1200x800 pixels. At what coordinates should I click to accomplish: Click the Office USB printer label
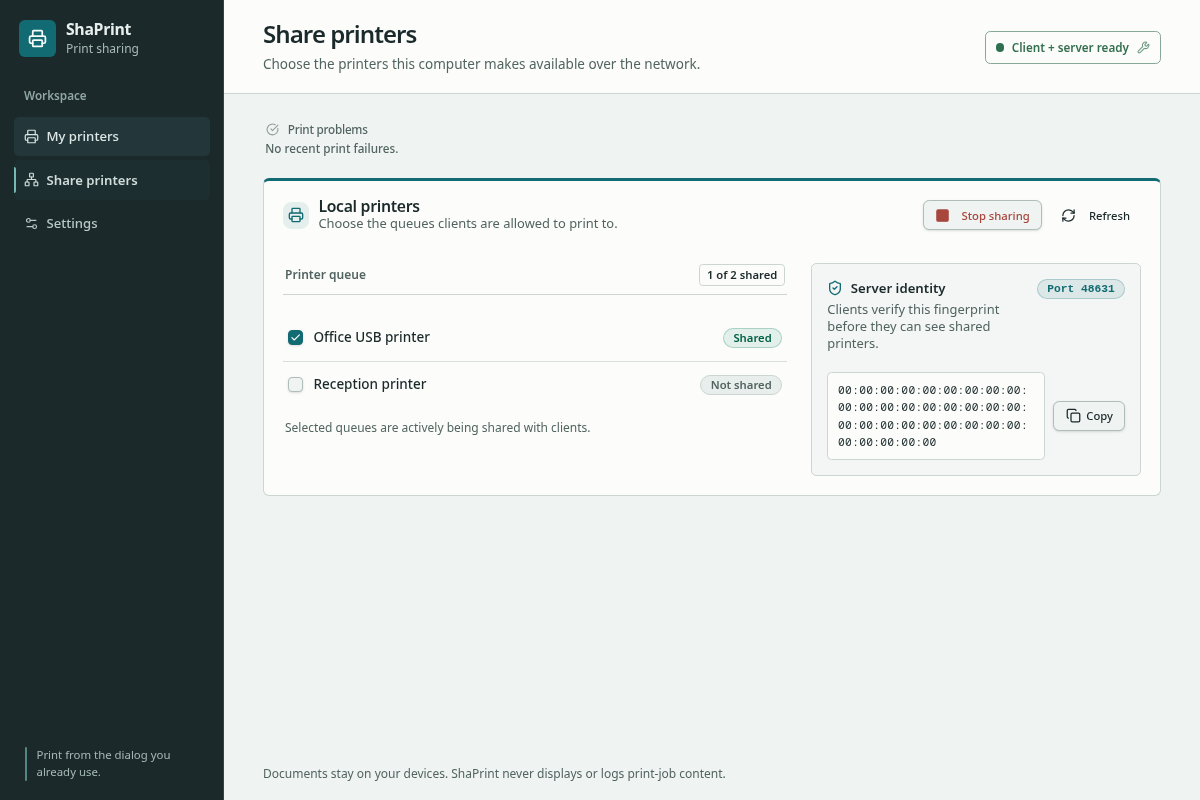pos(372,337)
